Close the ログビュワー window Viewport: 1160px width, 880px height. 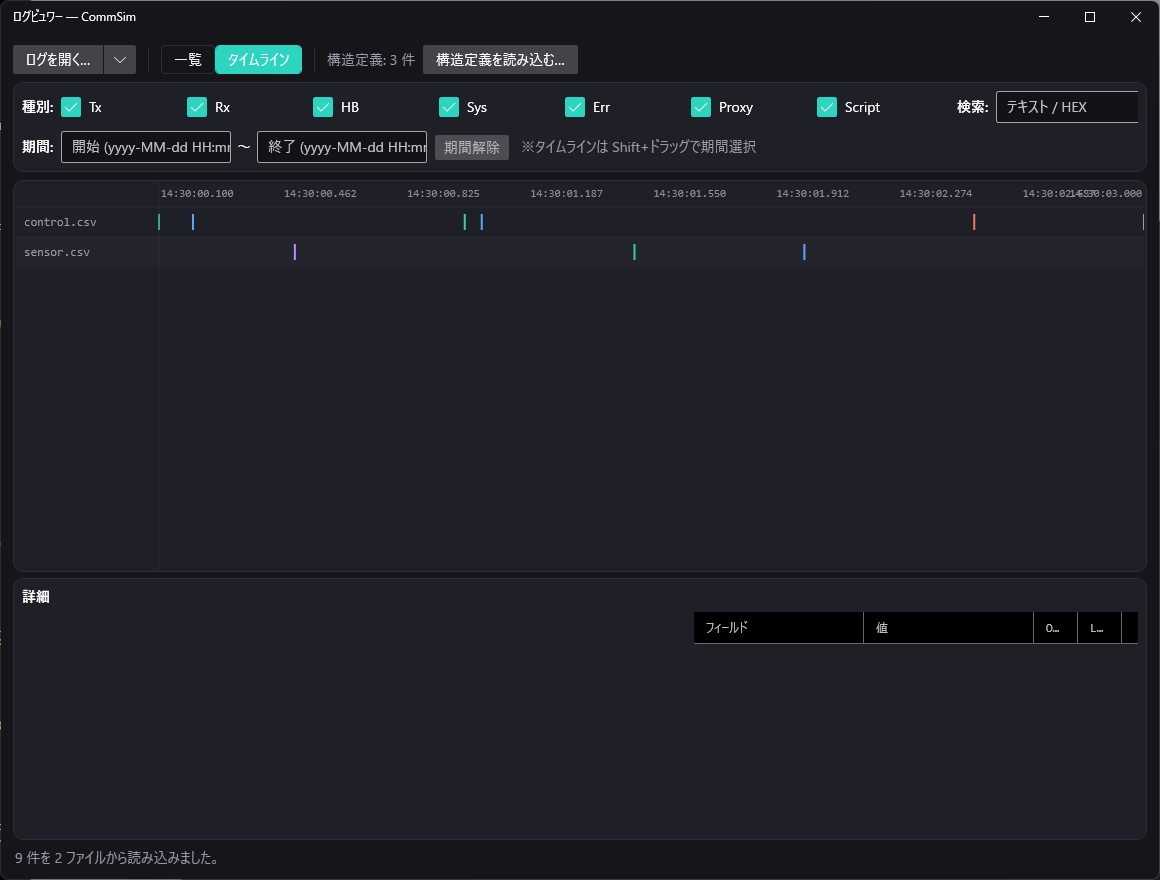click(1136, 17)
